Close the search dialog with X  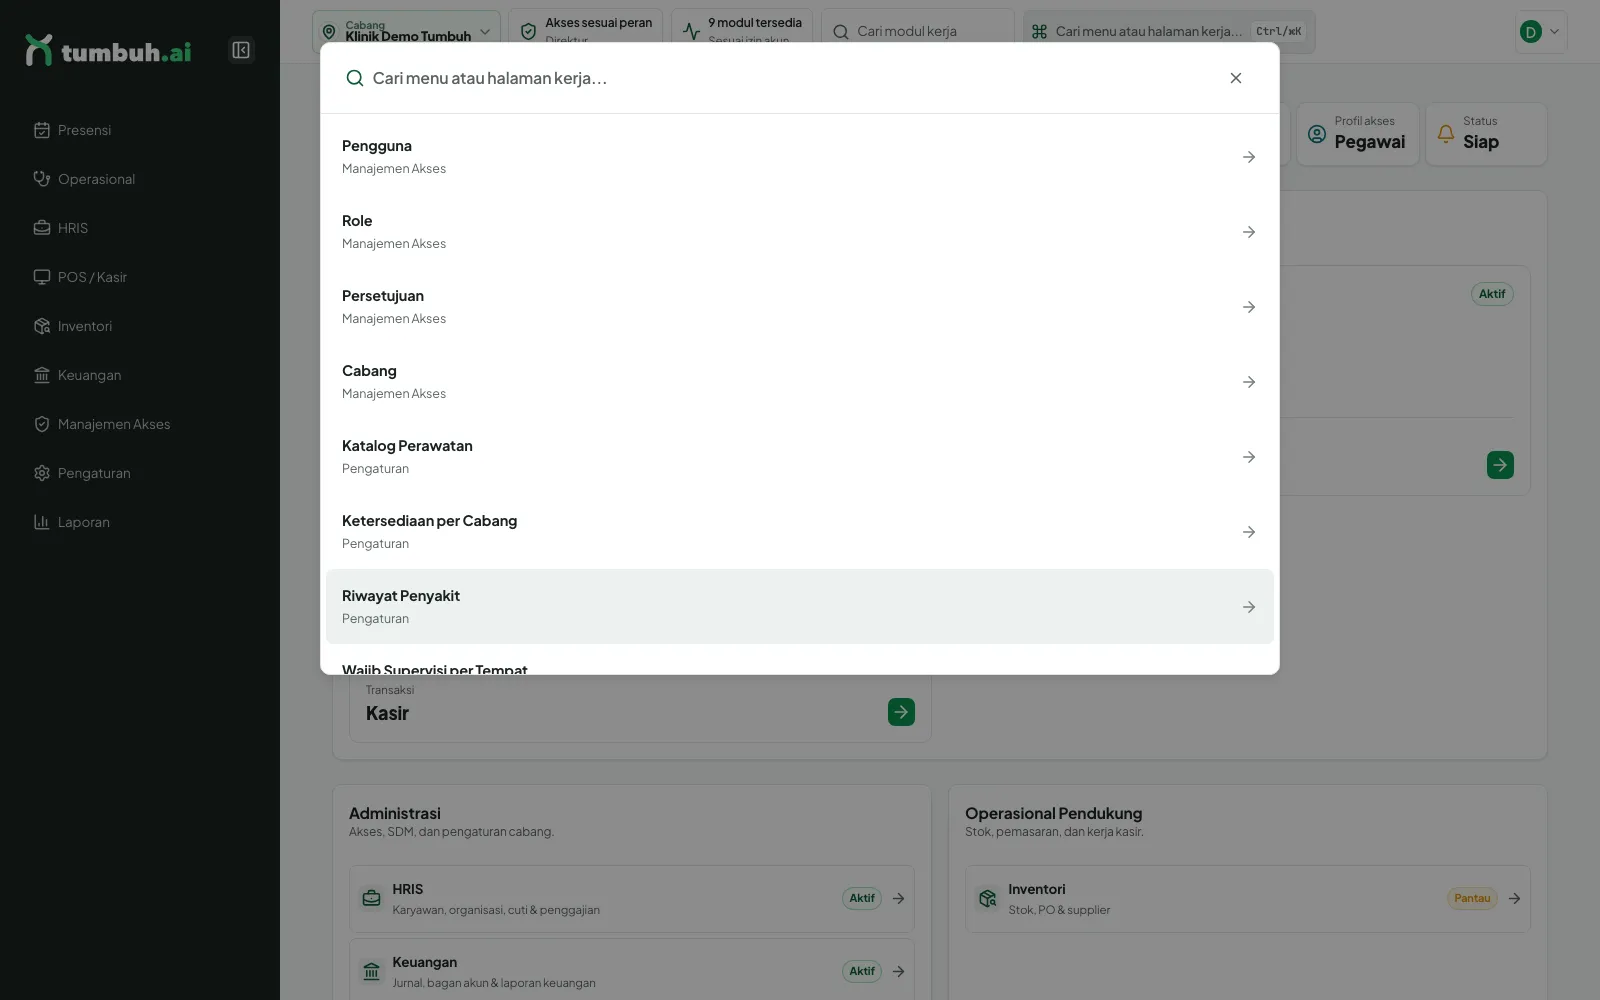[1236, 78]
